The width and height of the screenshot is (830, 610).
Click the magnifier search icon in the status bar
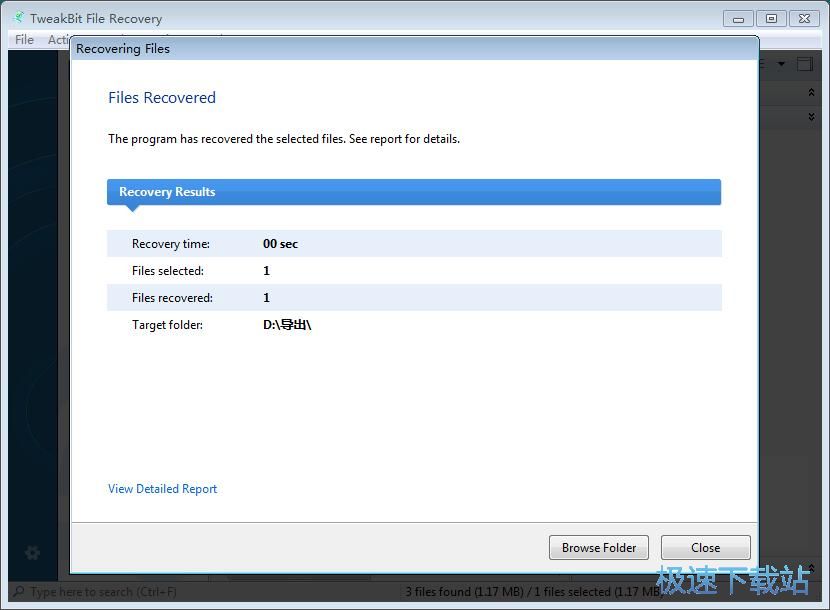pyautogui.click(x=19, y=591)
